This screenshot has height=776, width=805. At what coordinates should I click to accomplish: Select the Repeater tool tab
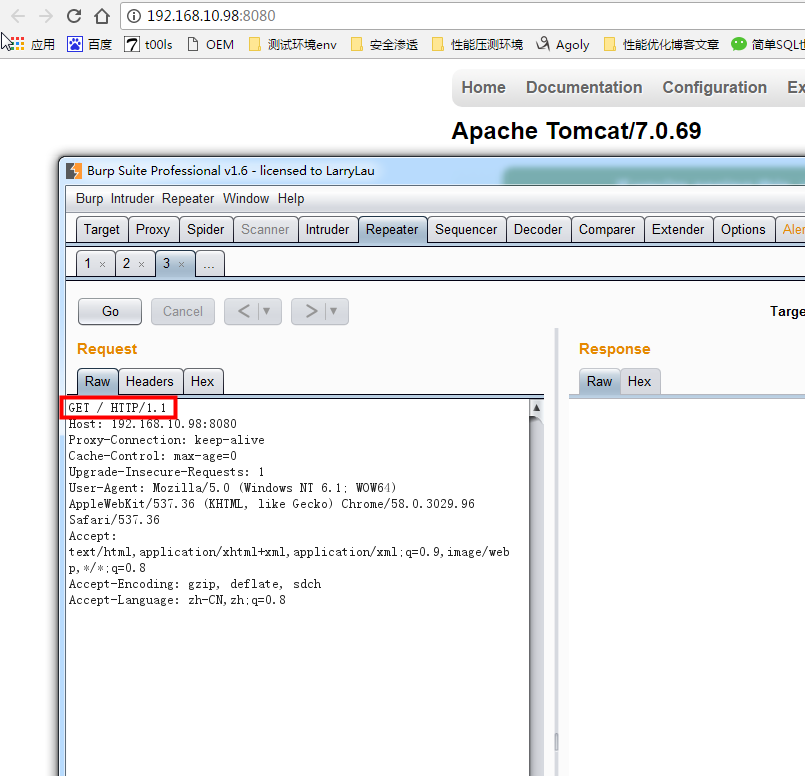[x=392, y=229]
